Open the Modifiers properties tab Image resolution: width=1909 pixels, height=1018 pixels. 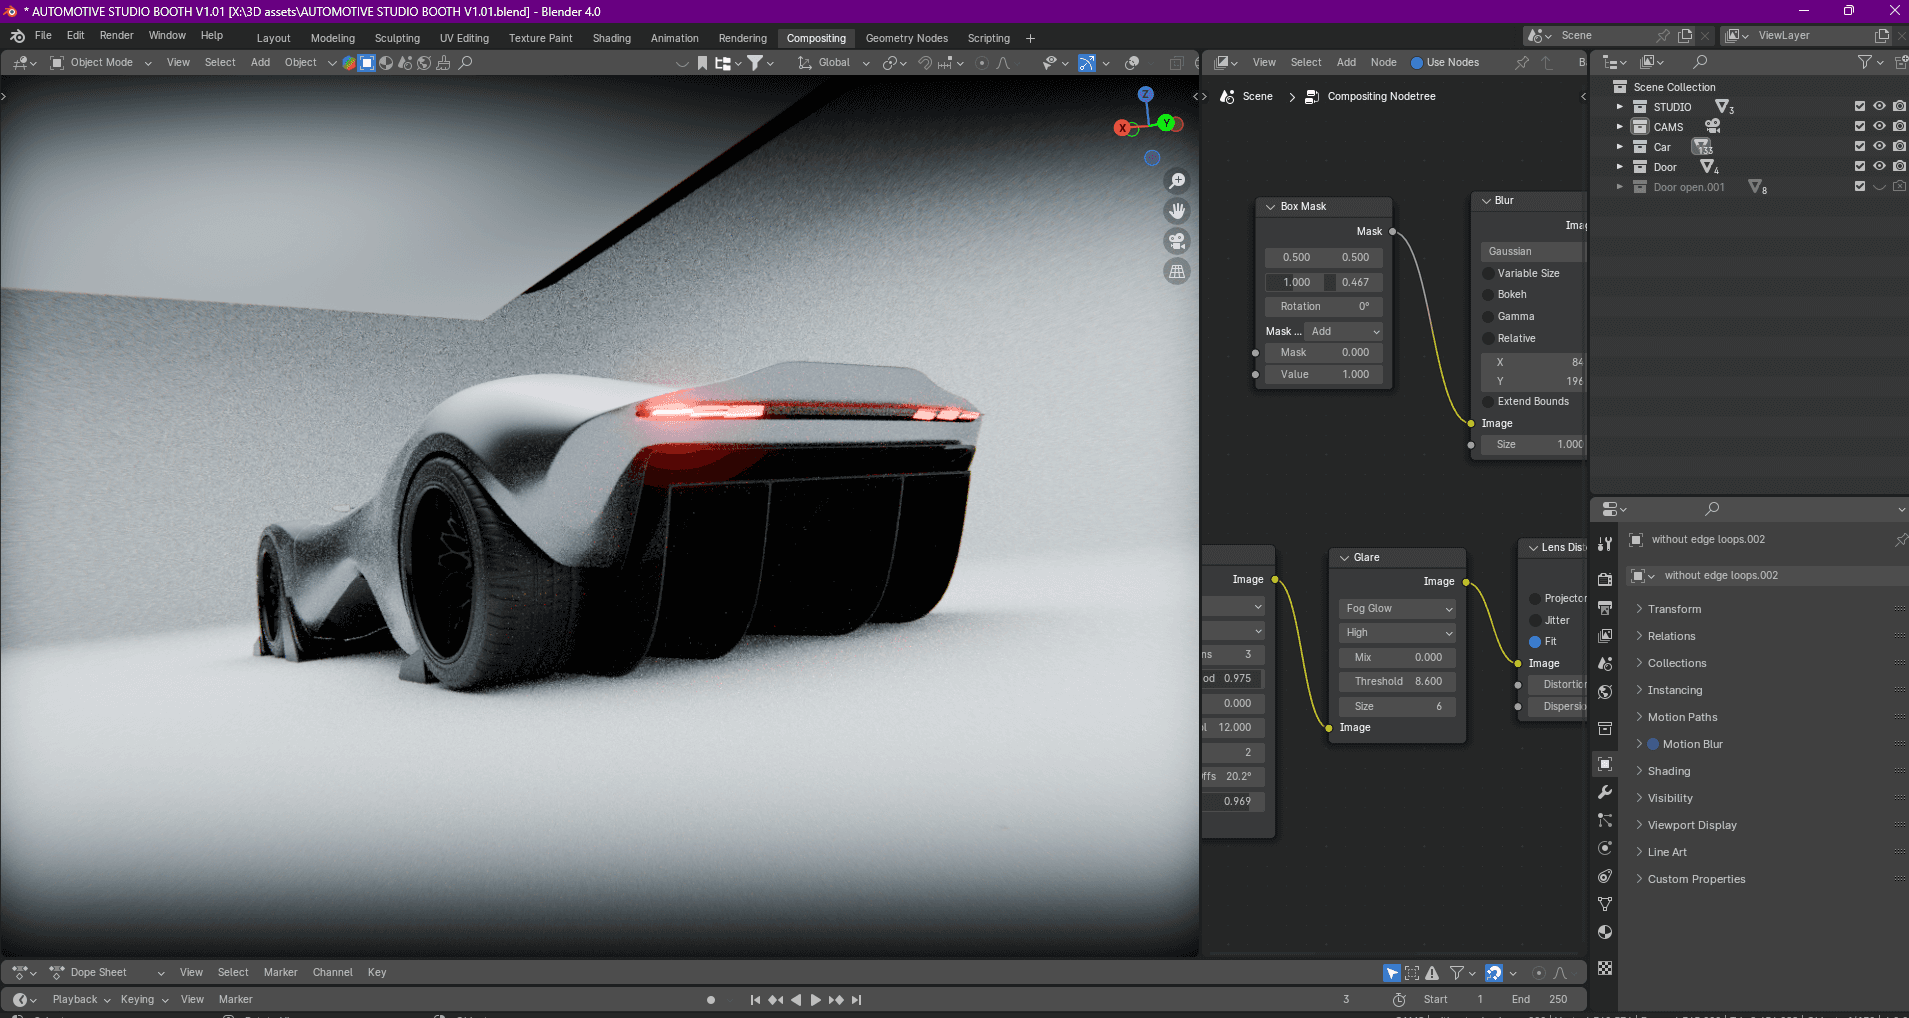click(x=1605, y=792)
